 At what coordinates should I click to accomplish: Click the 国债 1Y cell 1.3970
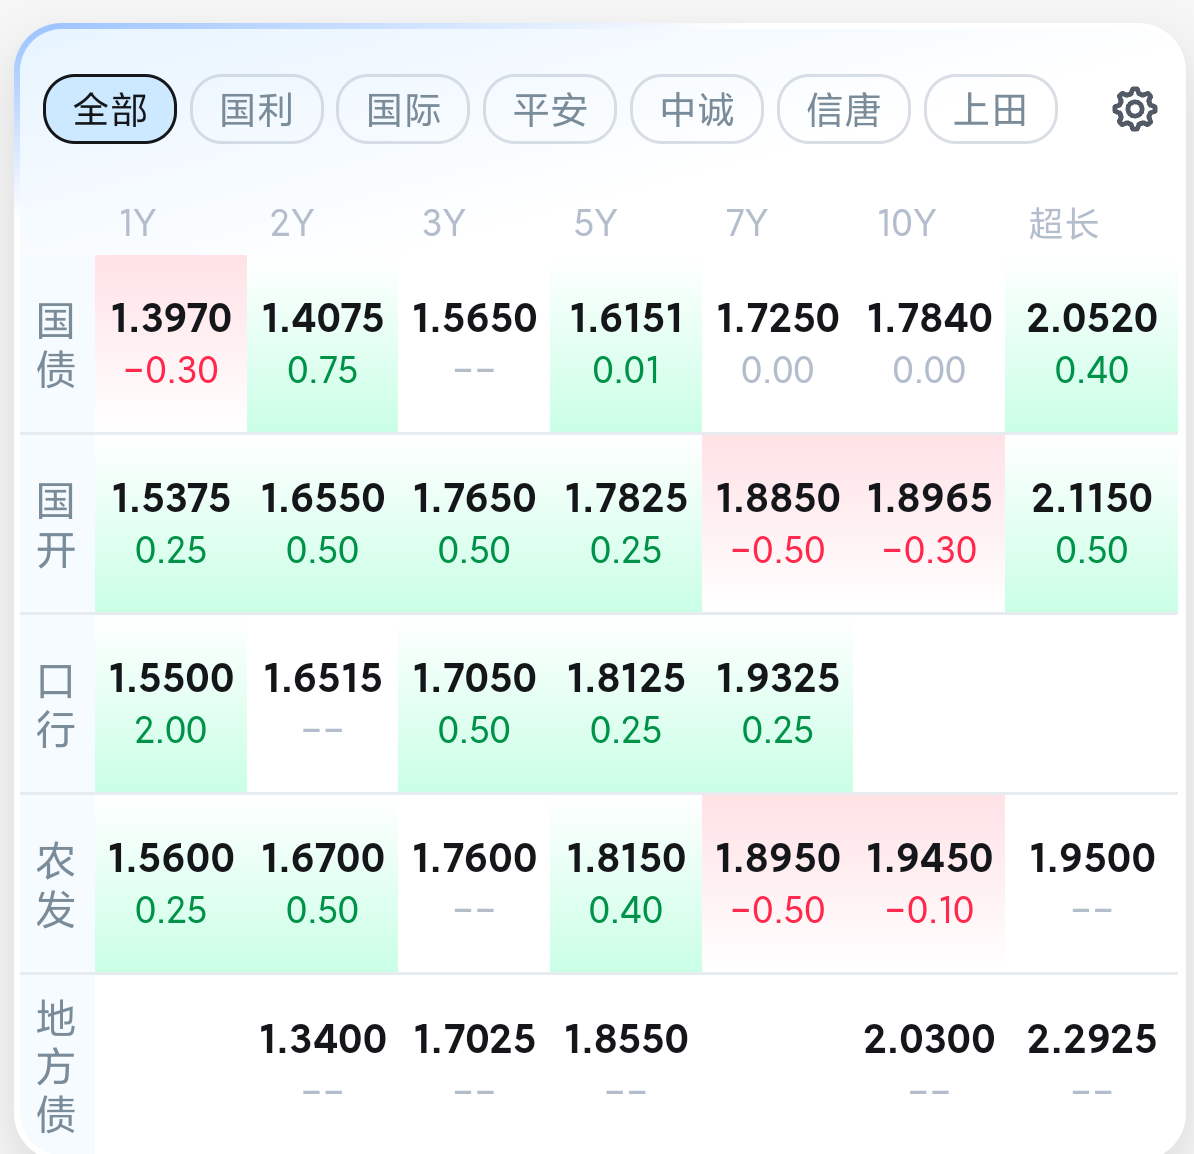(171, 343)
